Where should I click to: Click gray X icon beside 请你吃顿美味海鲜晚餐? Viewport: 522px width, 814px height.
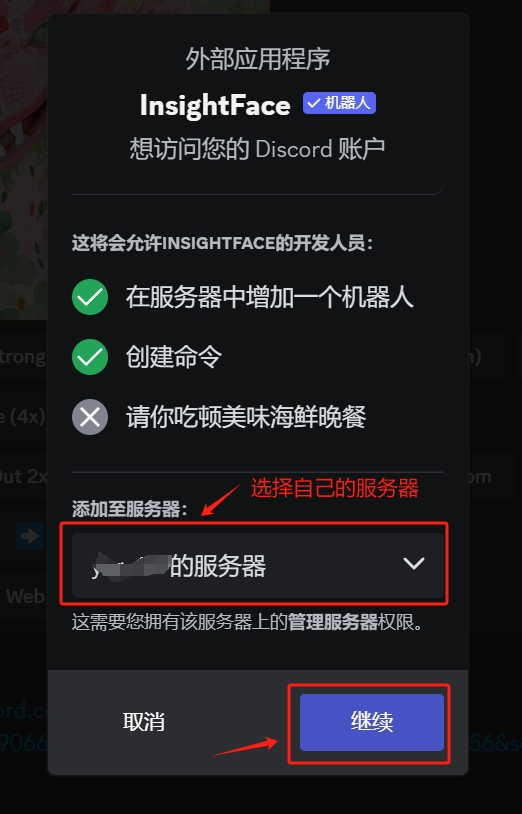pos(90,416)
